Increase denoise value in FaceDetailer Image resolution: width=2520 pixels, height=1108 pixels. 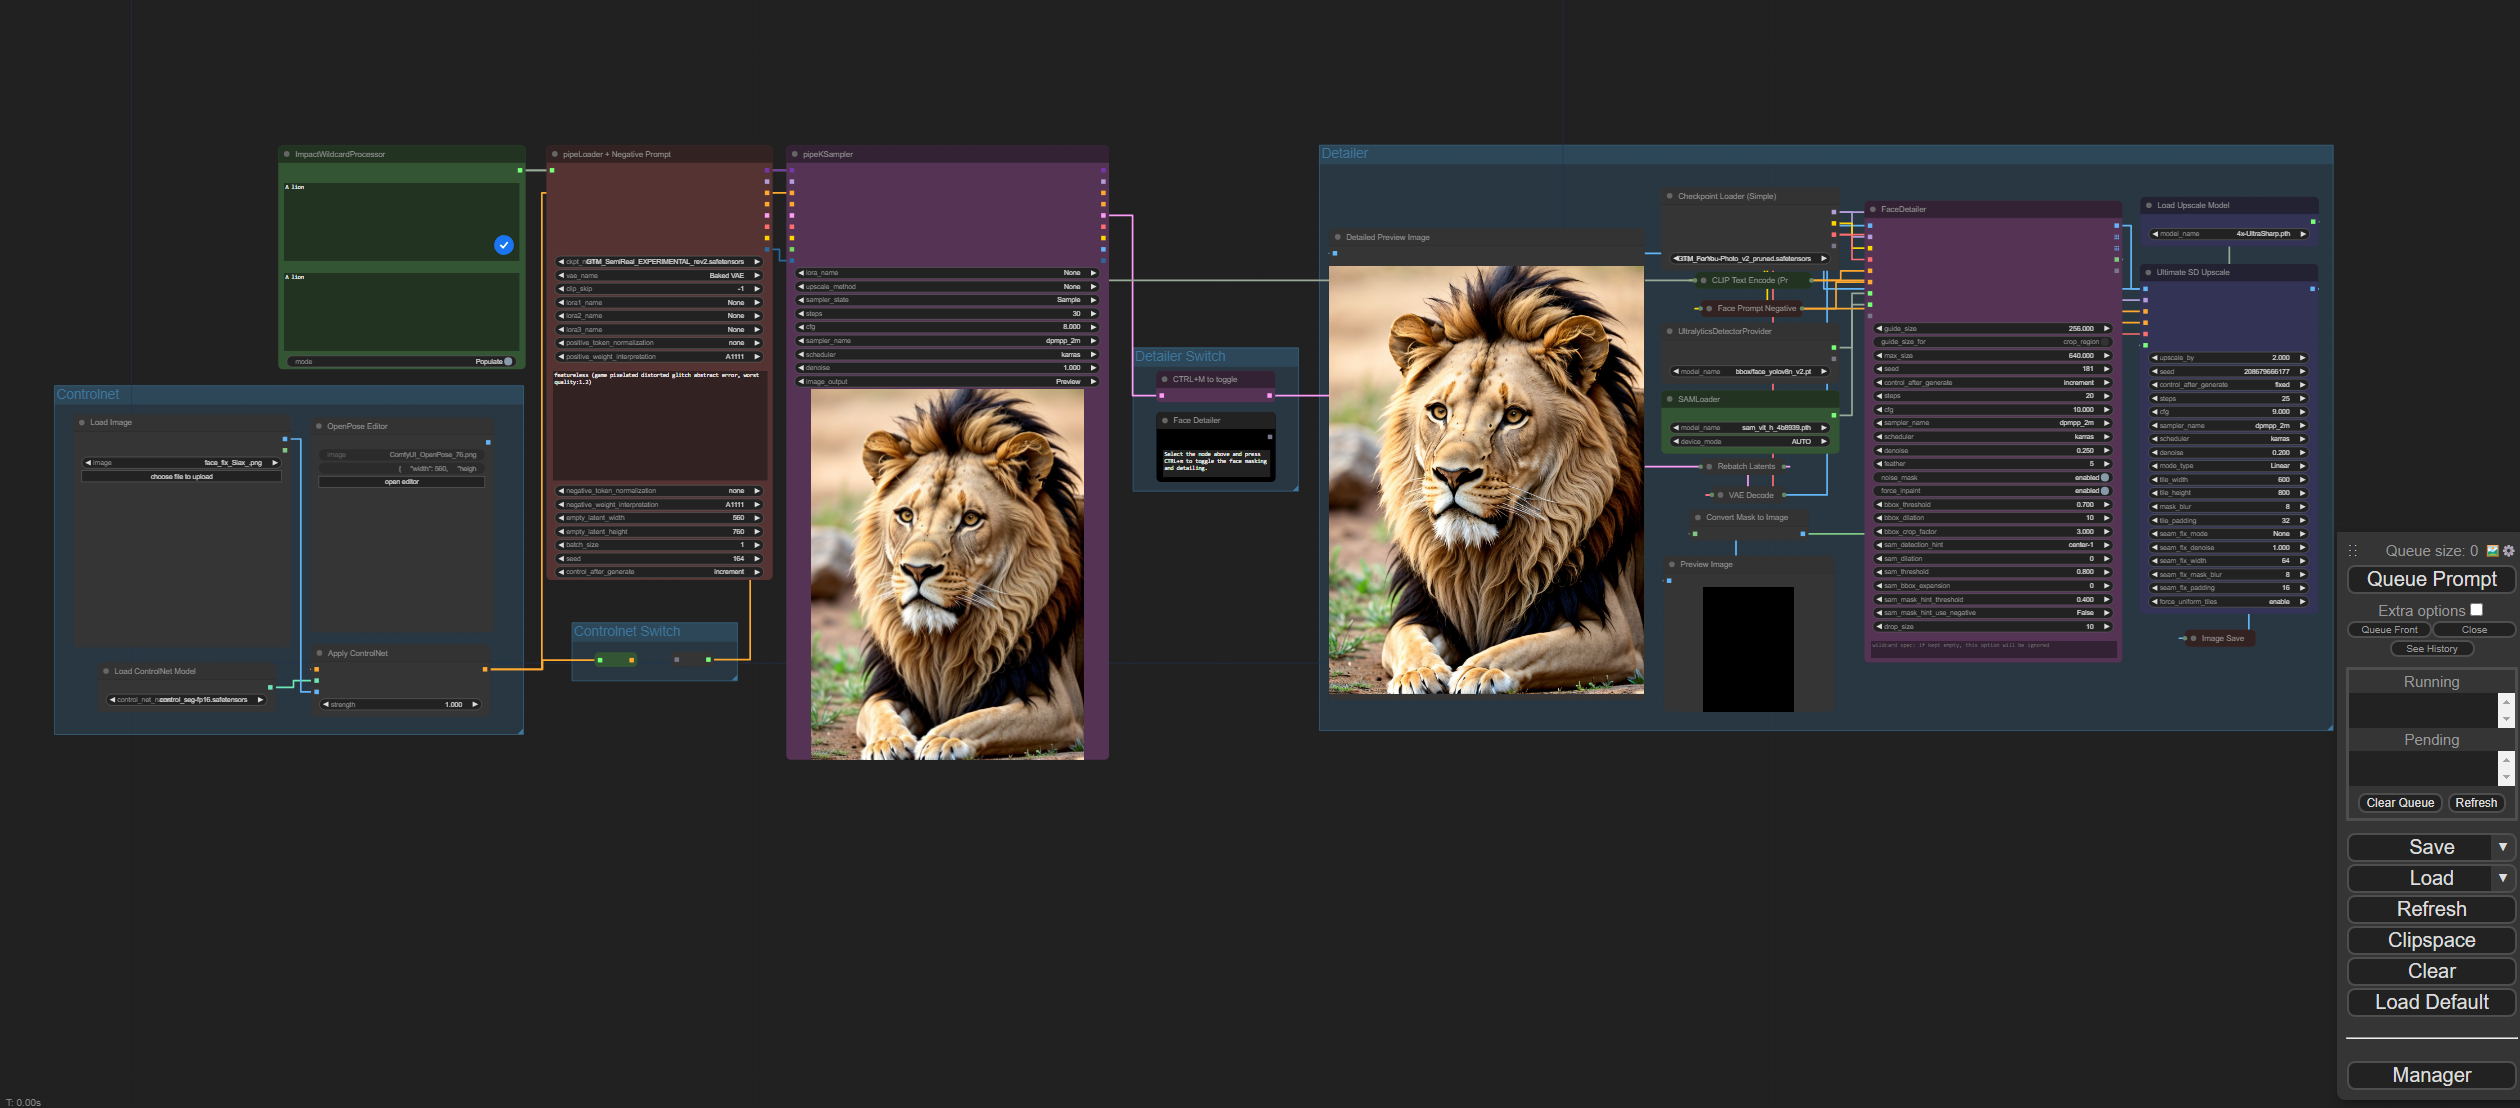click(x=2106, y=451)
